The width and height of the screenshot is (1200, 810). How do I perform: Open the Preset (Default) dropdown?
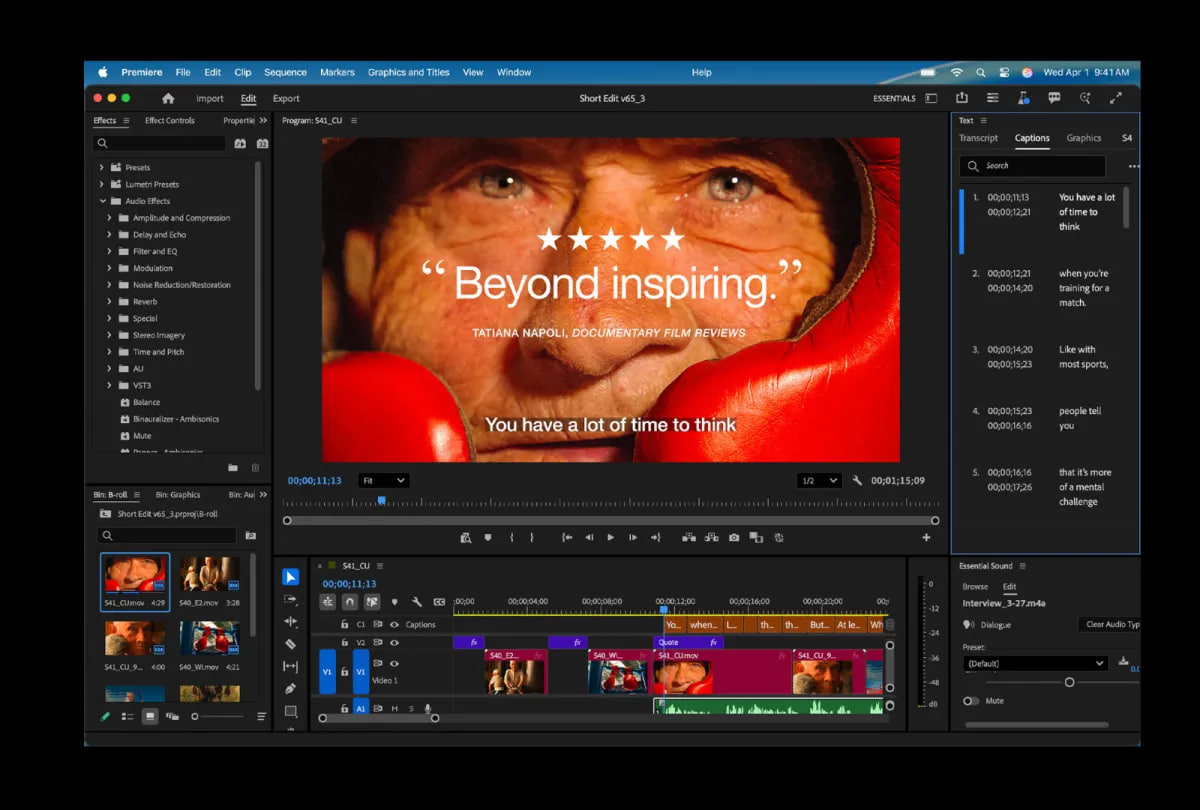click(1035, 663)
